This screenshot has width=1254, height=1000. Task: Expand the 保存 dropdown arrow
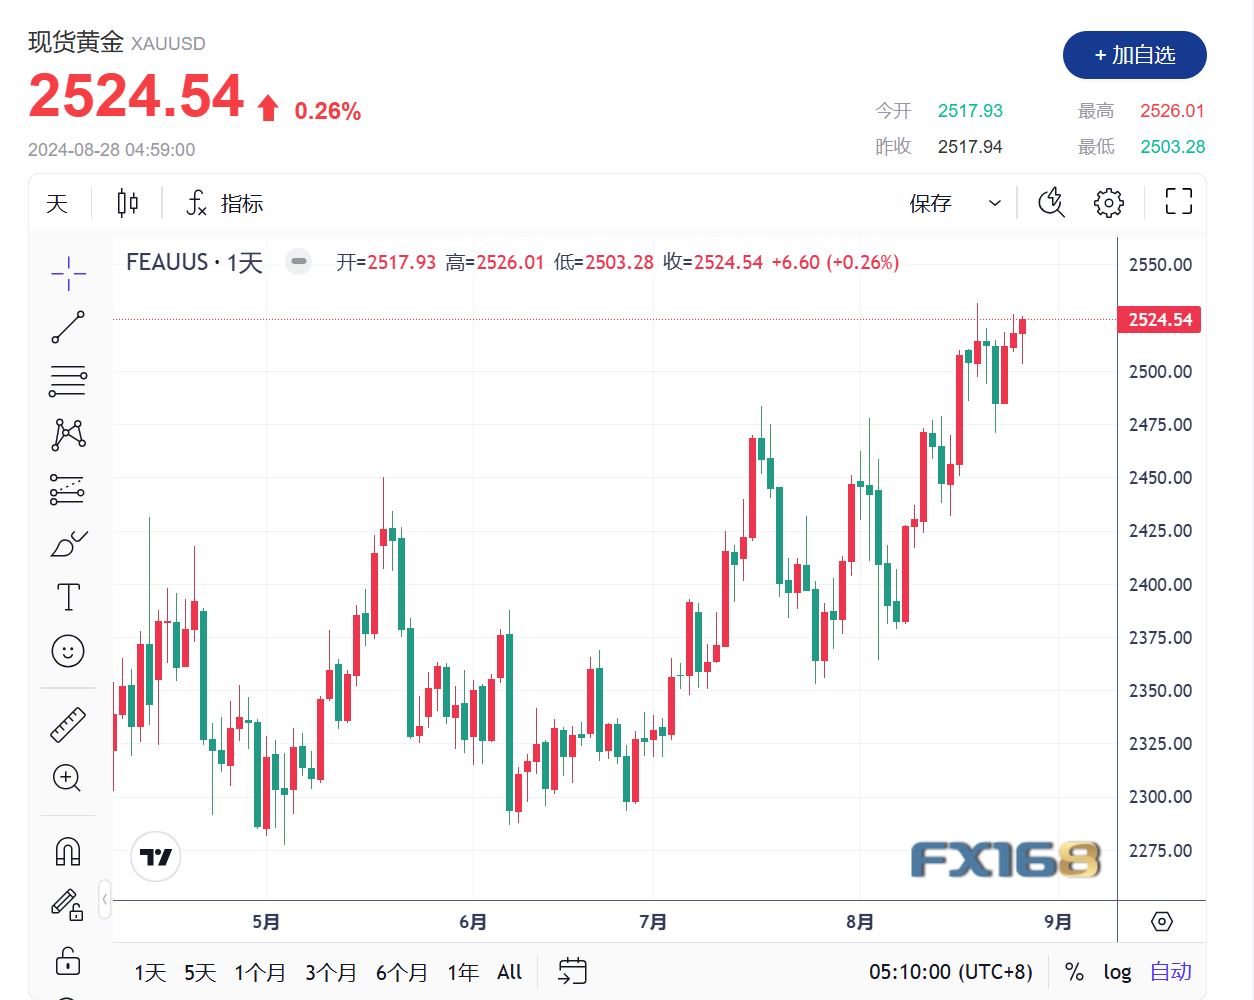(994, 203)
